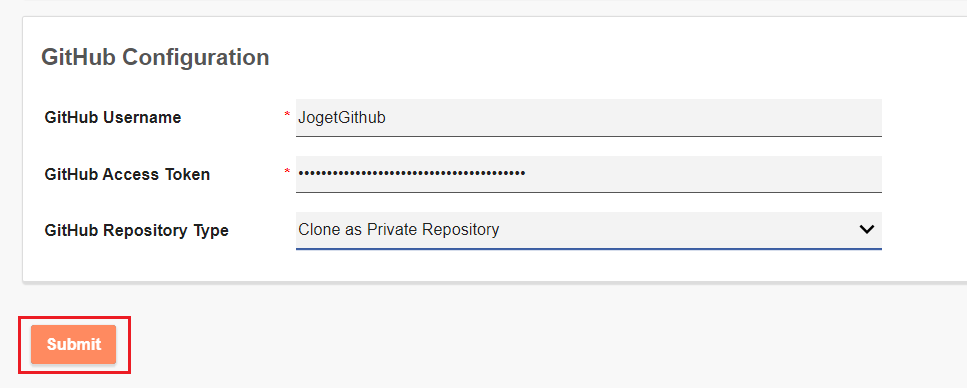967x388 pixels.
Task: Click the GitHub Access Token label
Action: (127, 175)
